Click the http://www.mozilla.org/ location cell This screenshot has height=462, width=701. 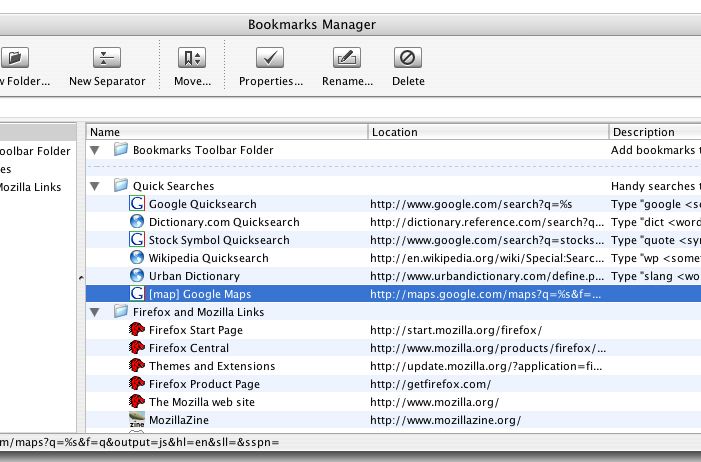coord(435,402)
